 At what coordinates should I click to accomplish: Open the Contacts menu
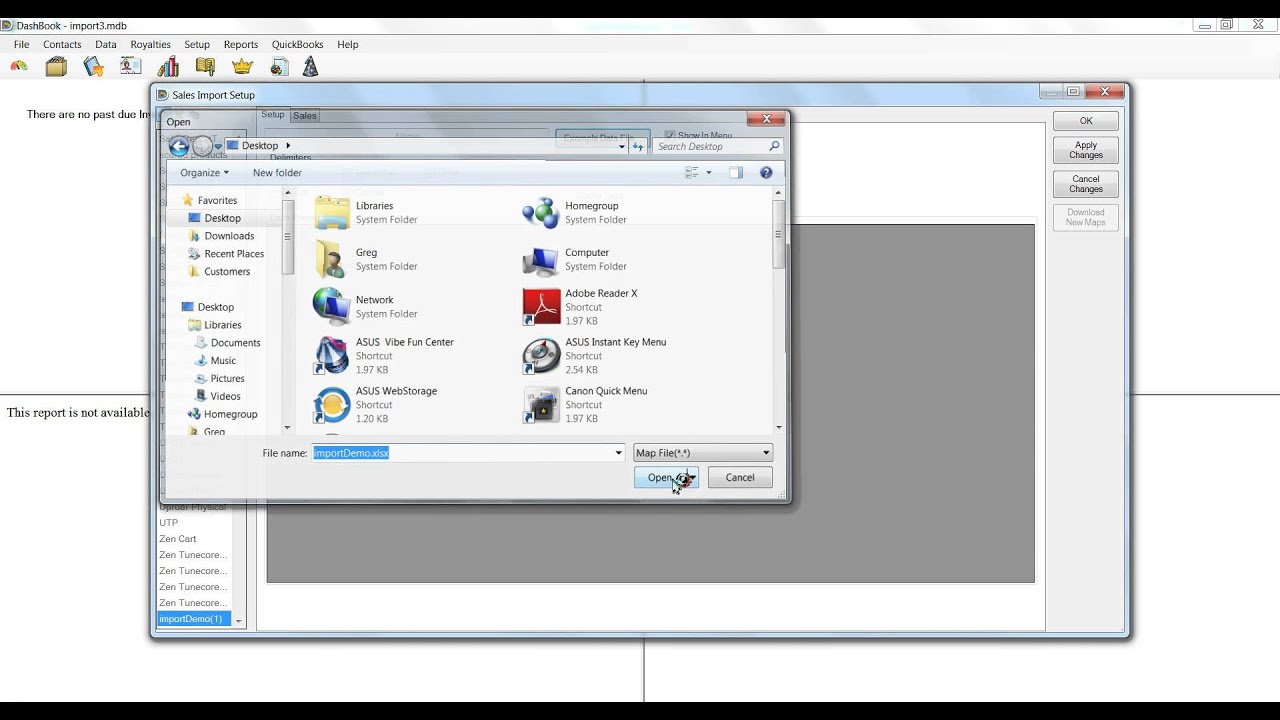point(62,45)
